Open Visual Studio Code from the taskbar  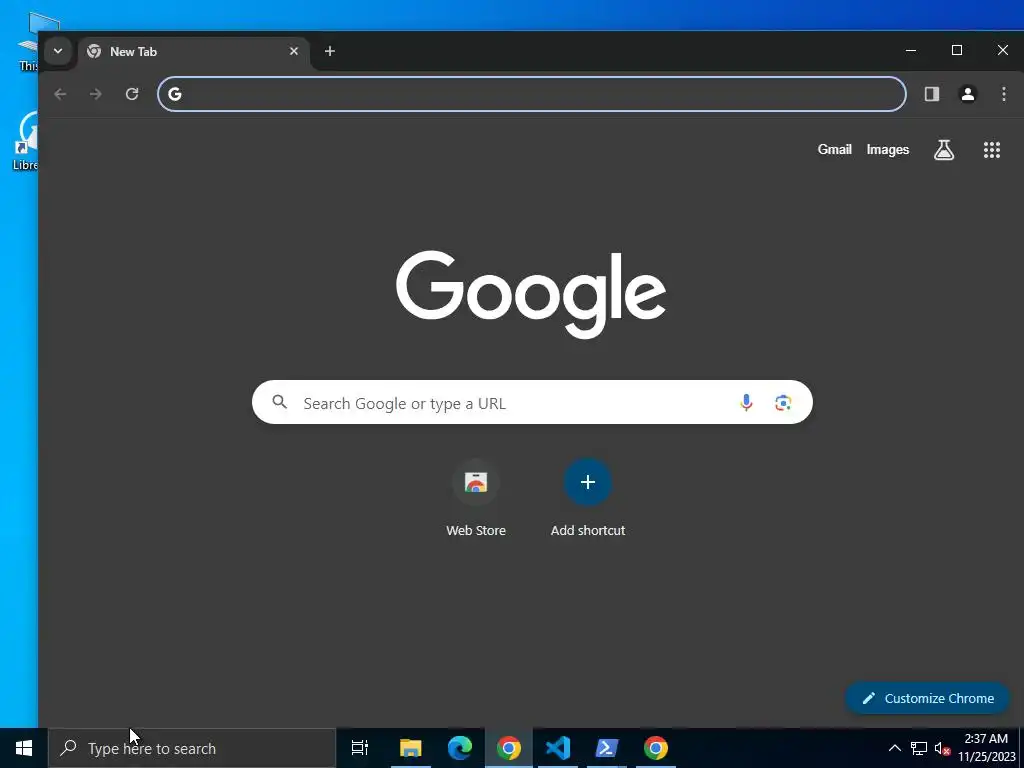(558, 748)
